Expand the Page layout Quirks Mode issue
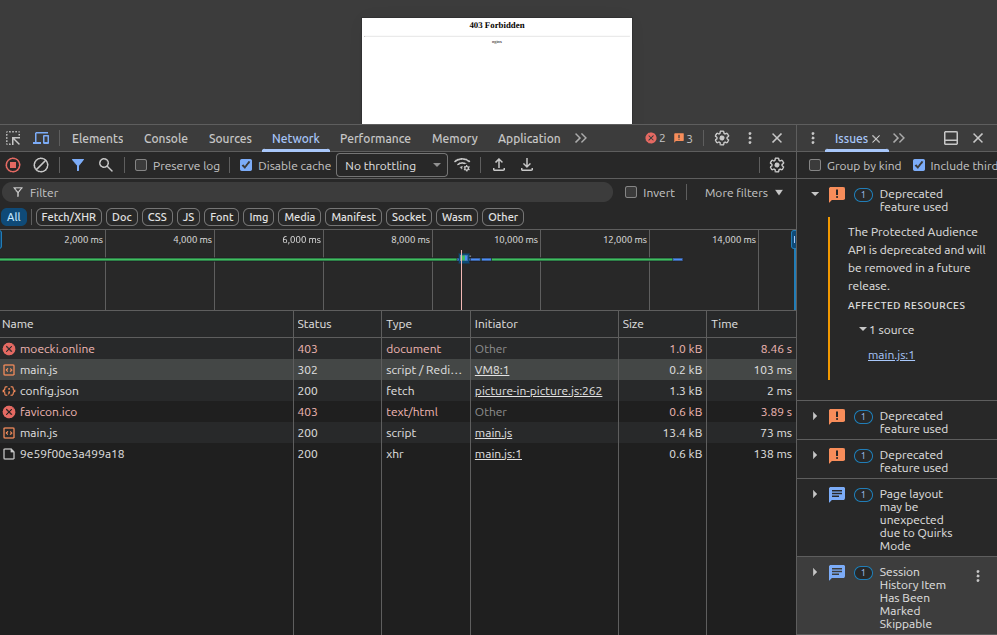 (x=815, y=494)
